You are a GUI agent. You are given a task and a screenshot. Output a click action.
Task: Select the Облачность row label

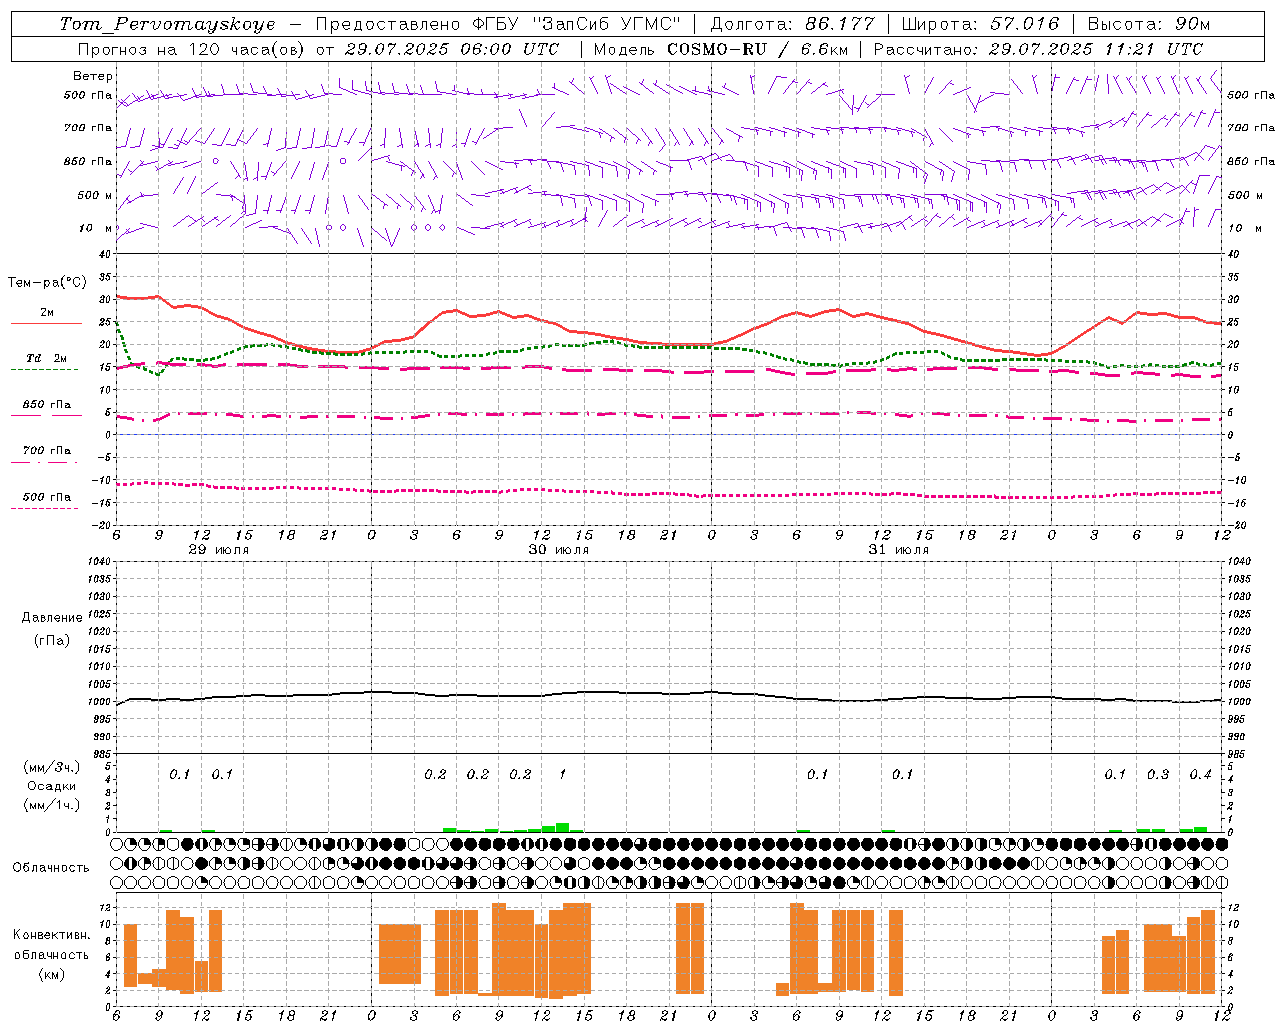[51, 868]
